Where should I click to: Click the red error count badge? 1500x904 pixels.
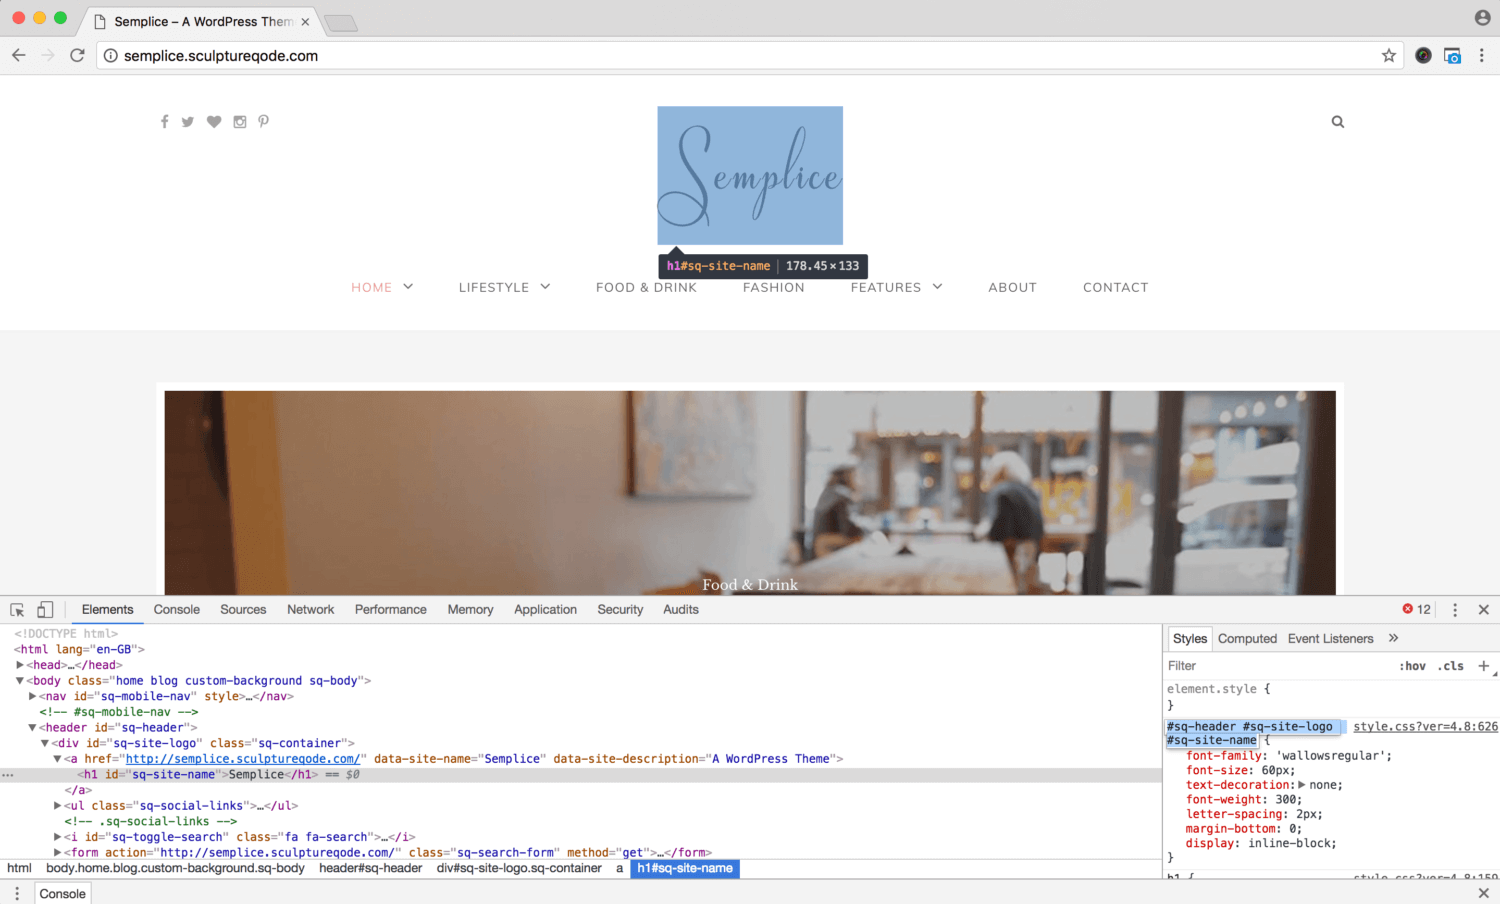click(x=1417, y=609)
